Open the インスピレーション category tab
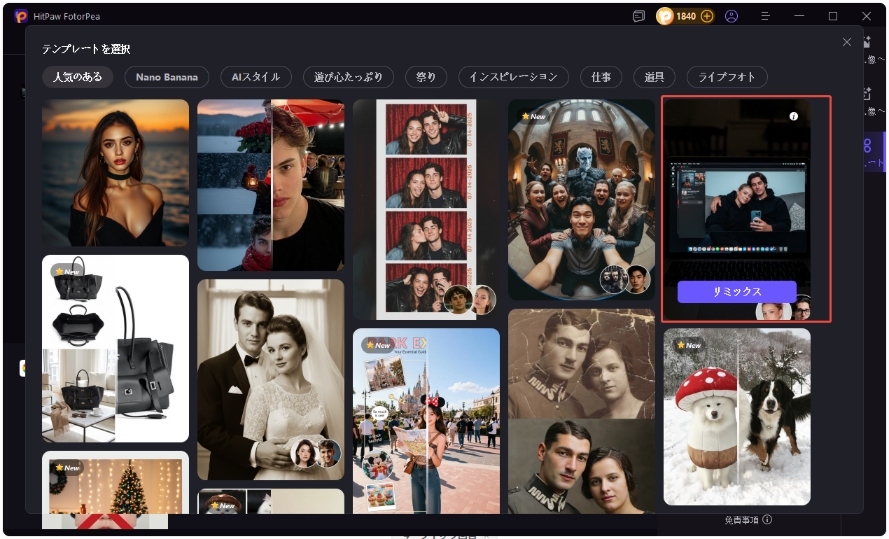This screenshot has height=539, width=889. [514, 77]
